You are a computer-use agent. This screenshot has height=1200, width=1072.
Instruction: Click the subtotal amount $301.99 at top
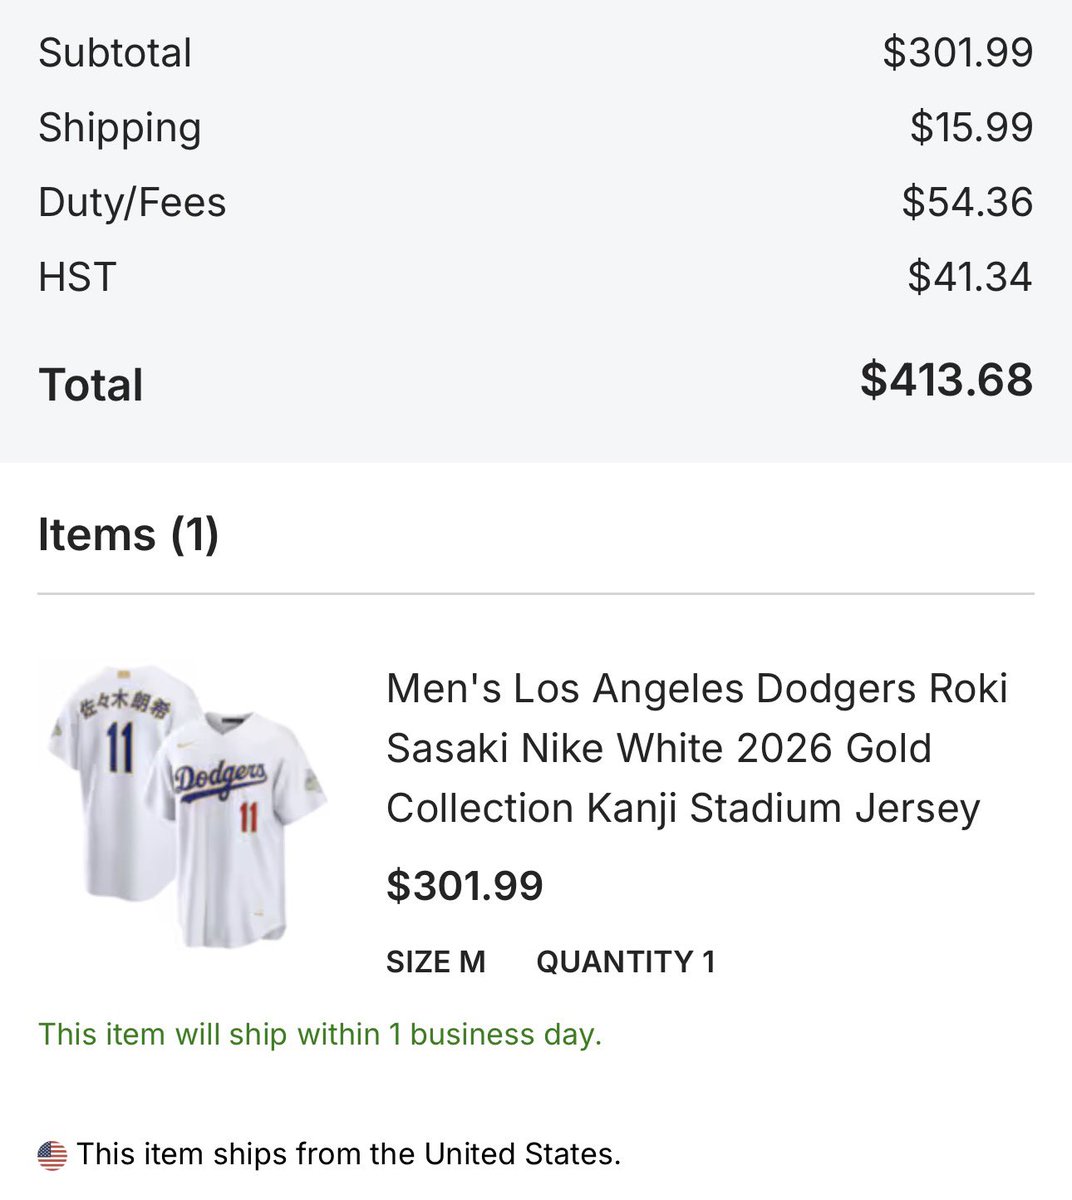(958, 53)
